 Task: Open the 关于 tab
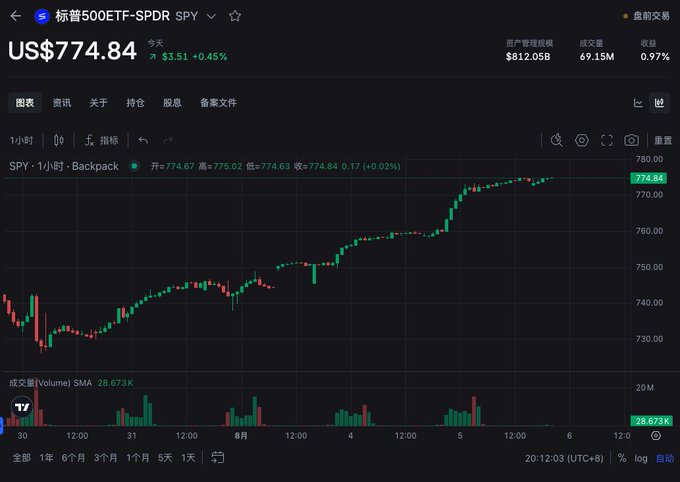pos(98,103)
